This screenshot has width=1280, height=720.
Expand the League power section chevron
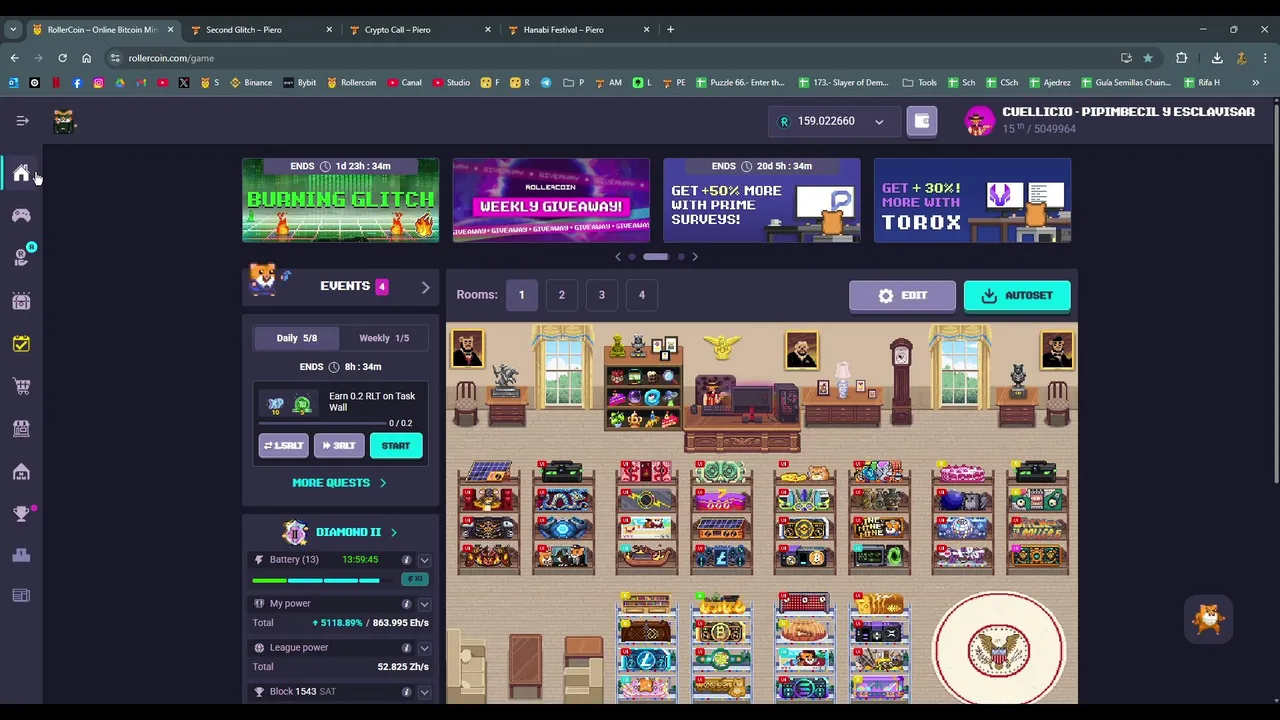click(424, 648)
